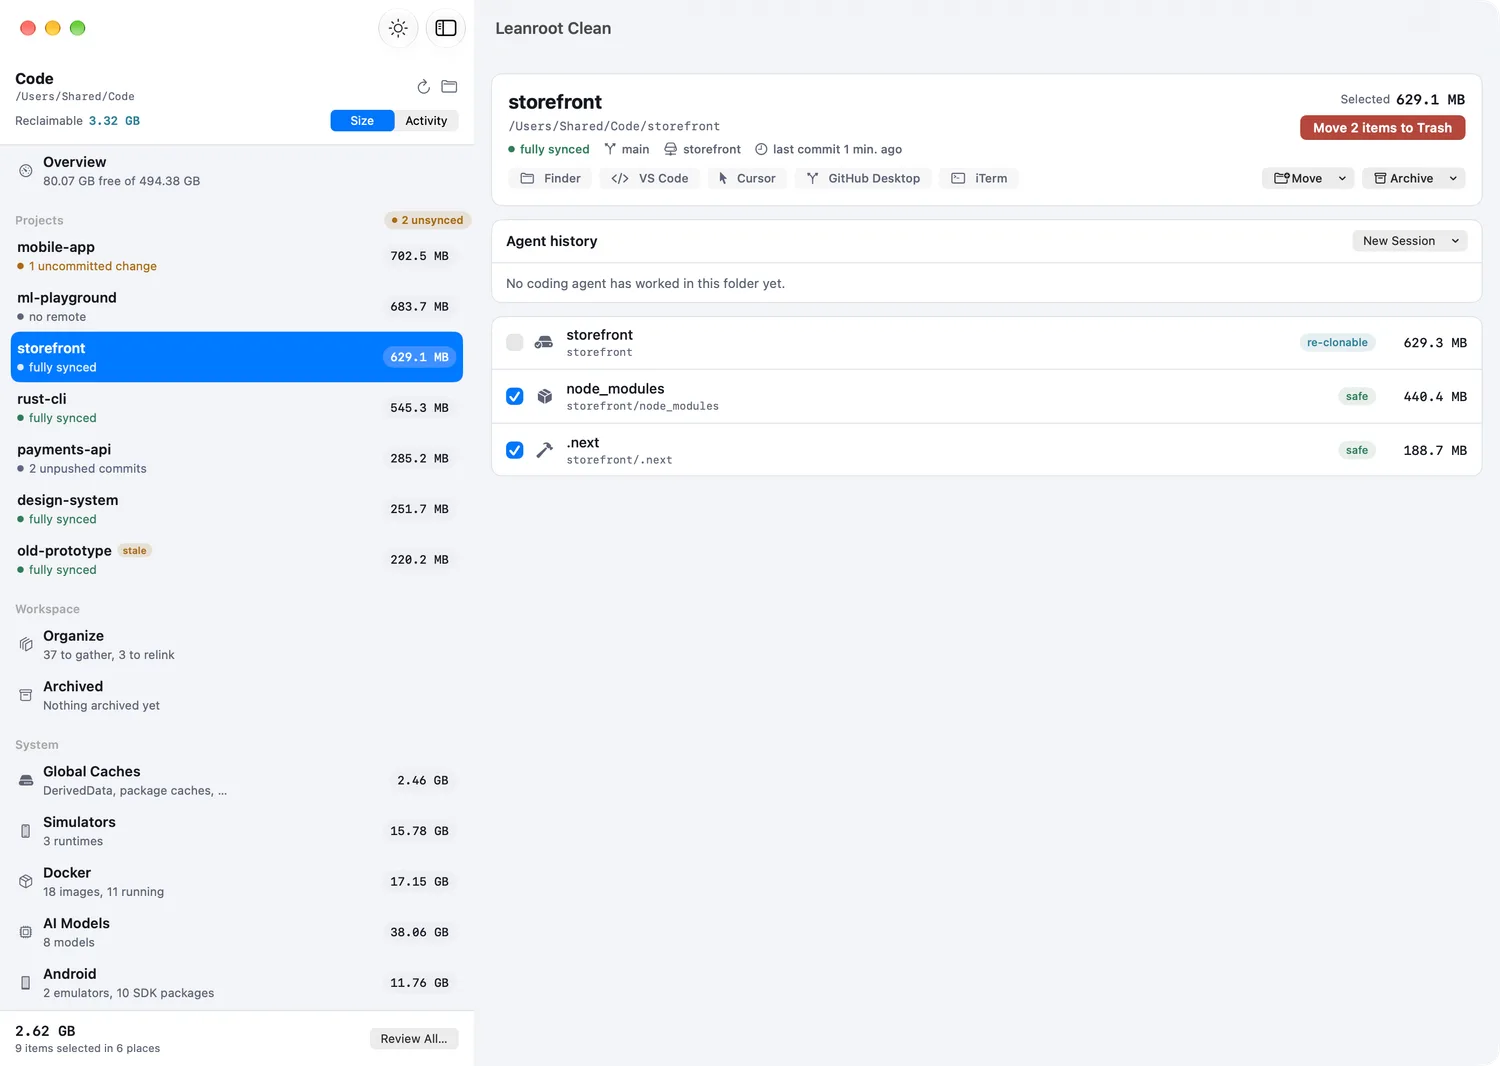Click the Simulators device icon
1500x1066 pixels.
point(26,831)
